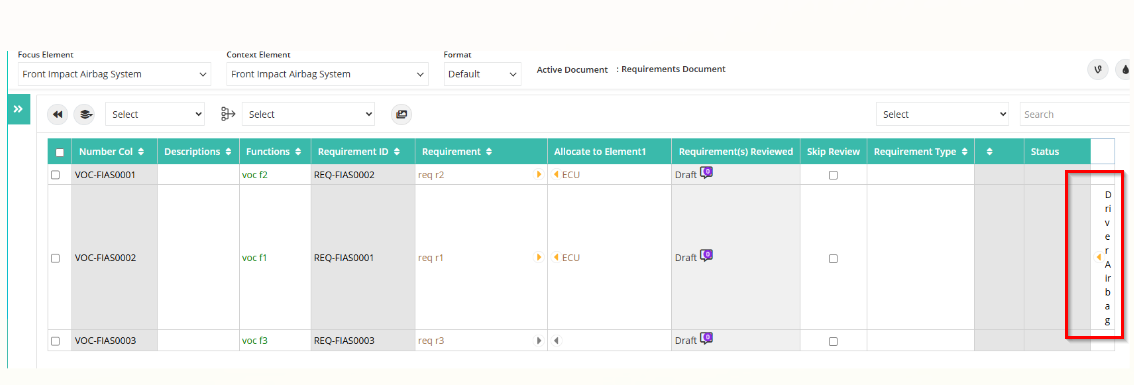
Task: Open comment bubble in VOC-FIAS0001 row
Action: click(707, 174)
